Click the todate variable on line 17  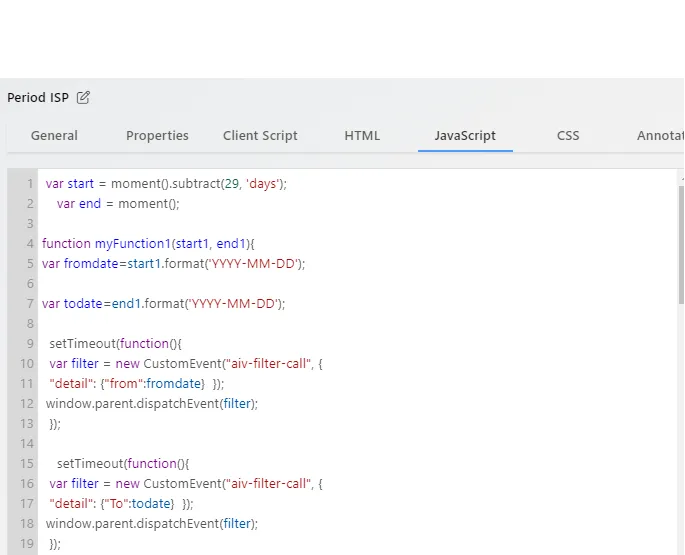[x=151, y=503]
